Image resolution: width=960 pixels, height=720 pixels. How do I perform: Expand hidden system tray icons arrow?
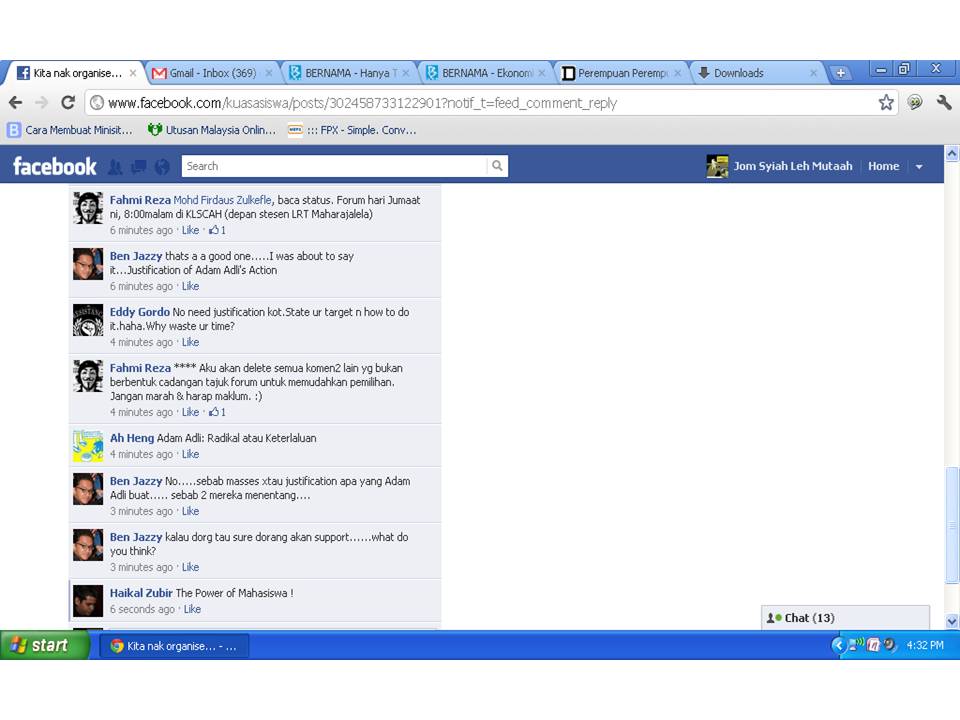(x=838, y=645)
